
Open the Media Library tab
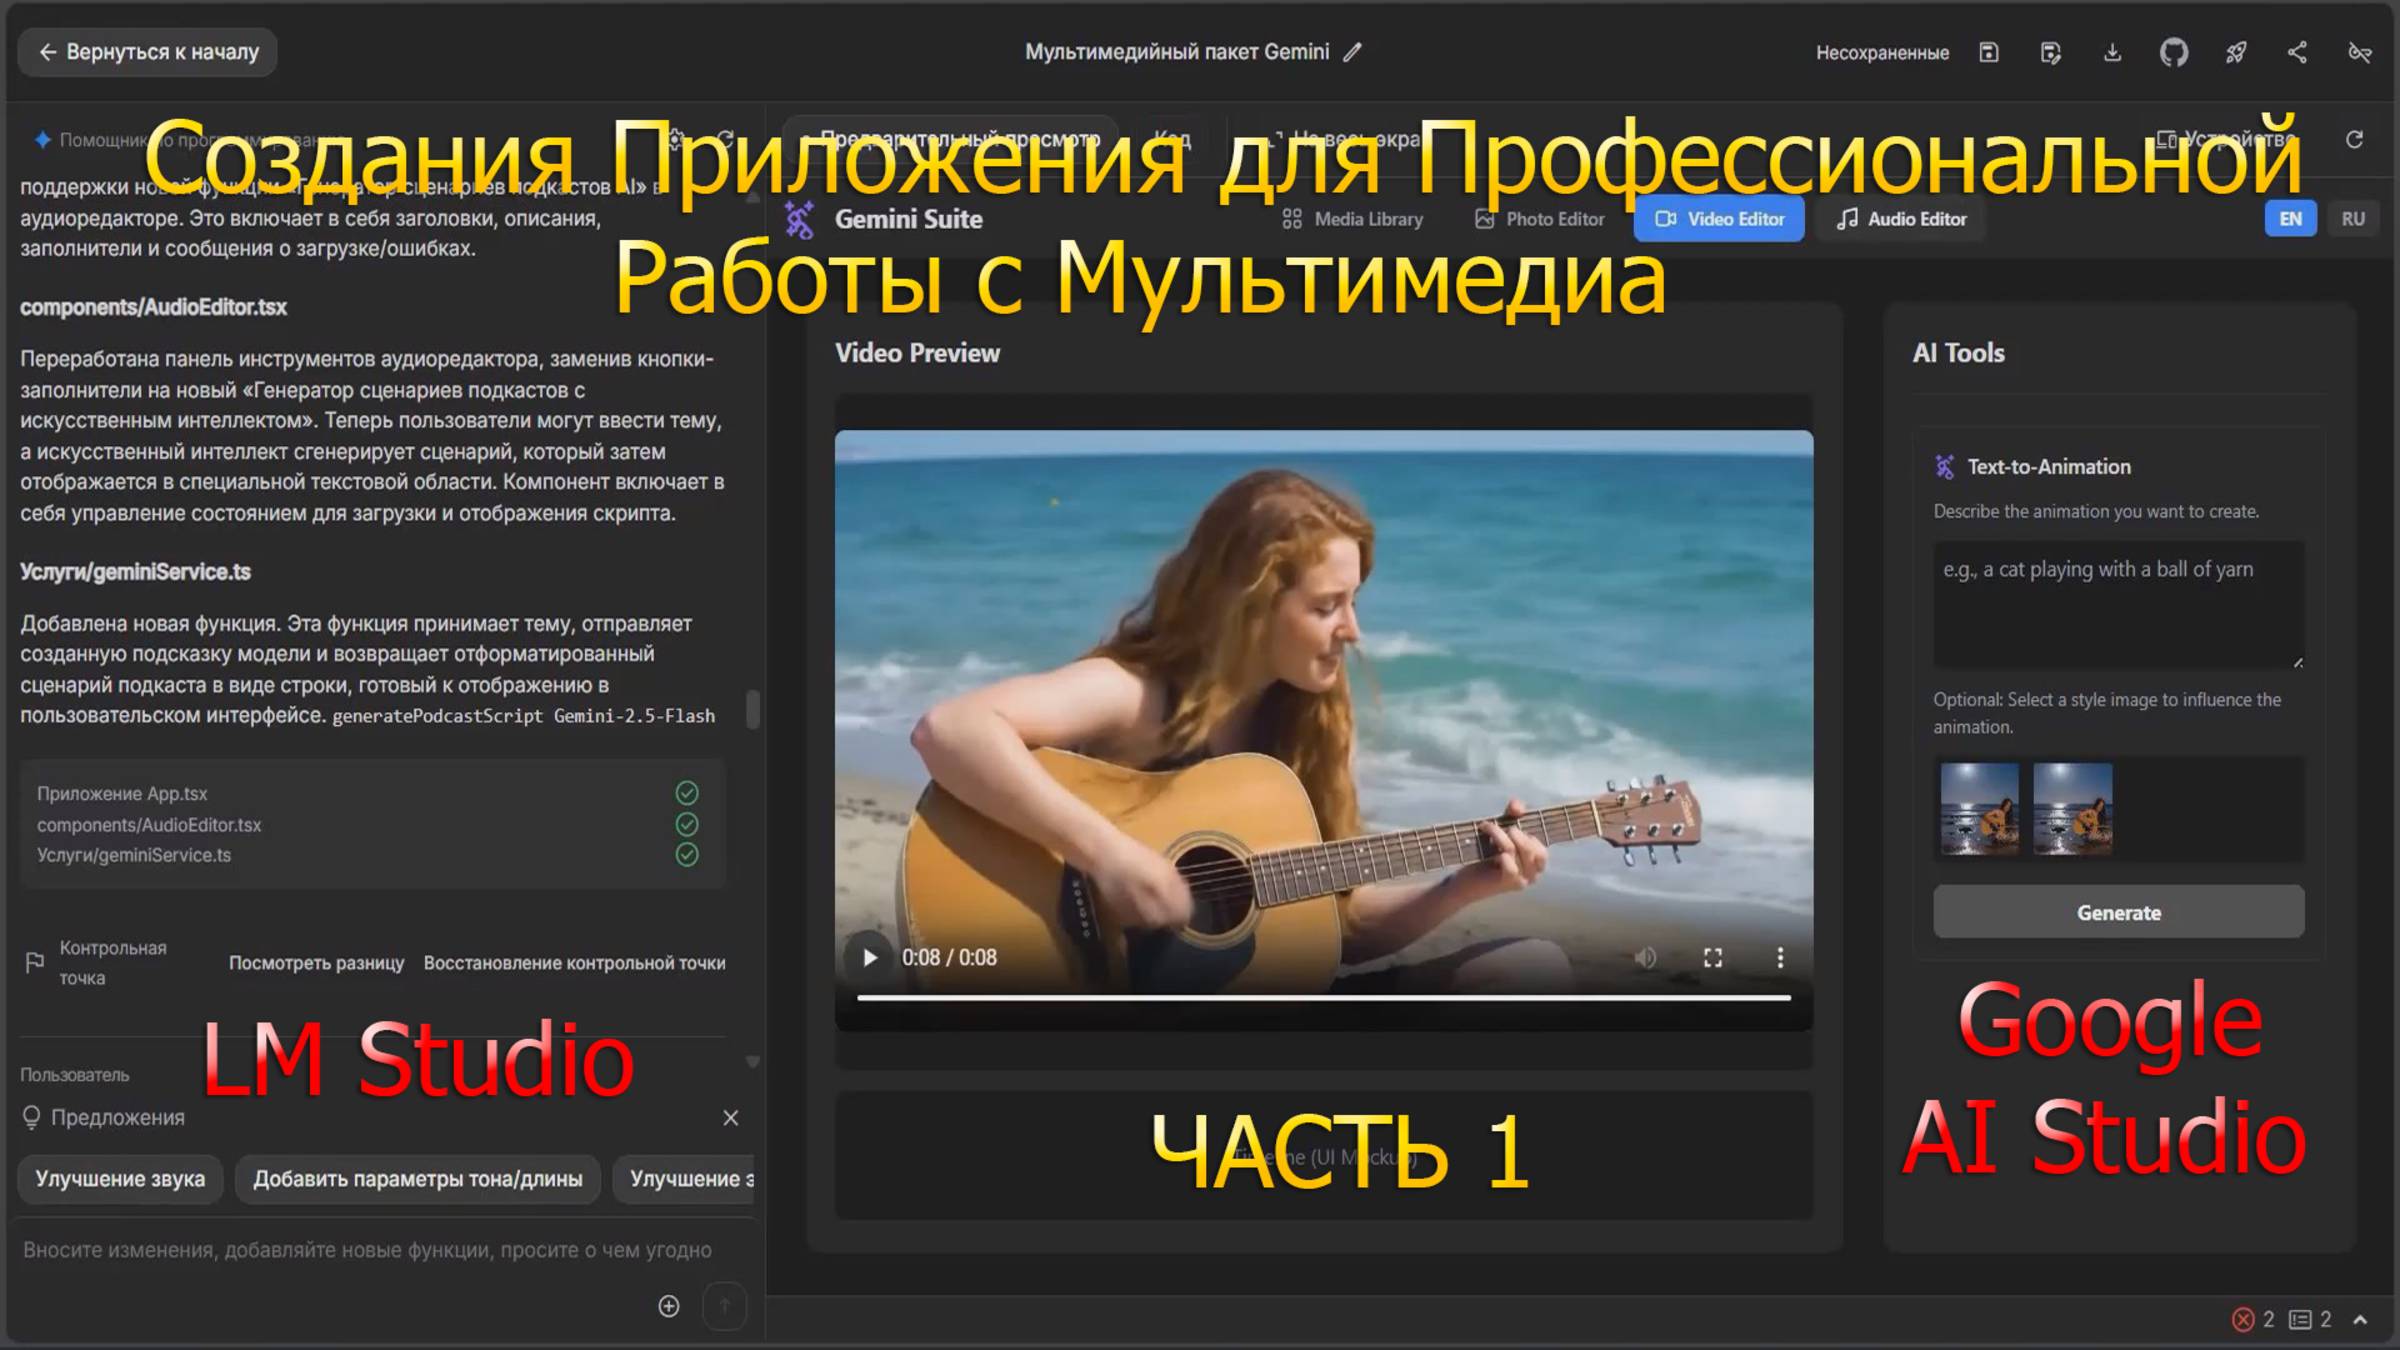1352,219
